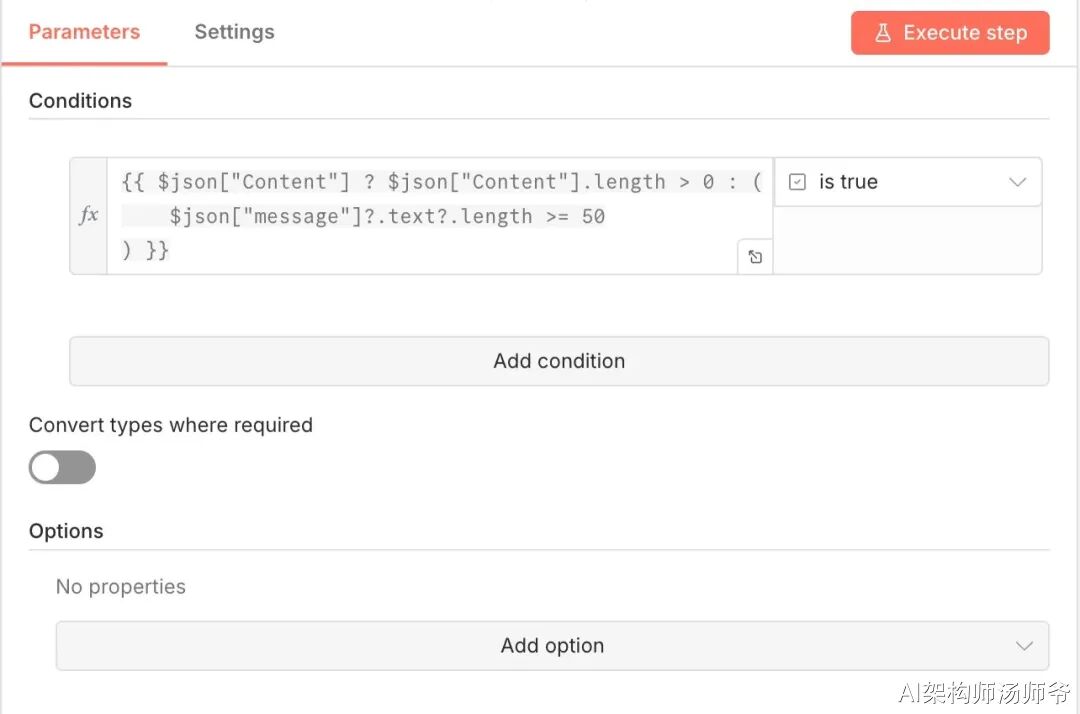1080x714 pixels.
Task: Click the "Convert types where required" label
Action: pos(171,425)
